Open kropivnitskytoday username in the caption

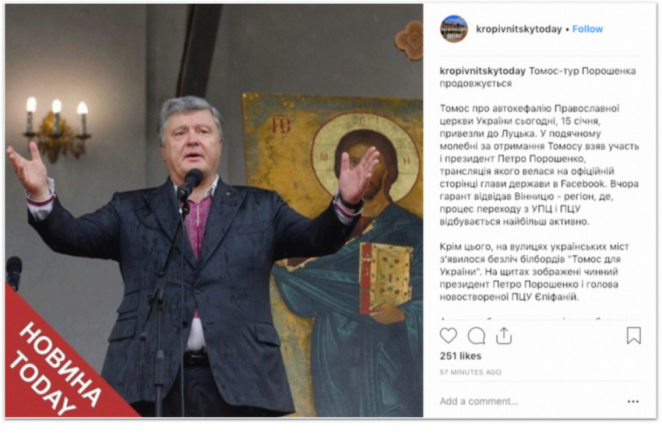[482, 71]
